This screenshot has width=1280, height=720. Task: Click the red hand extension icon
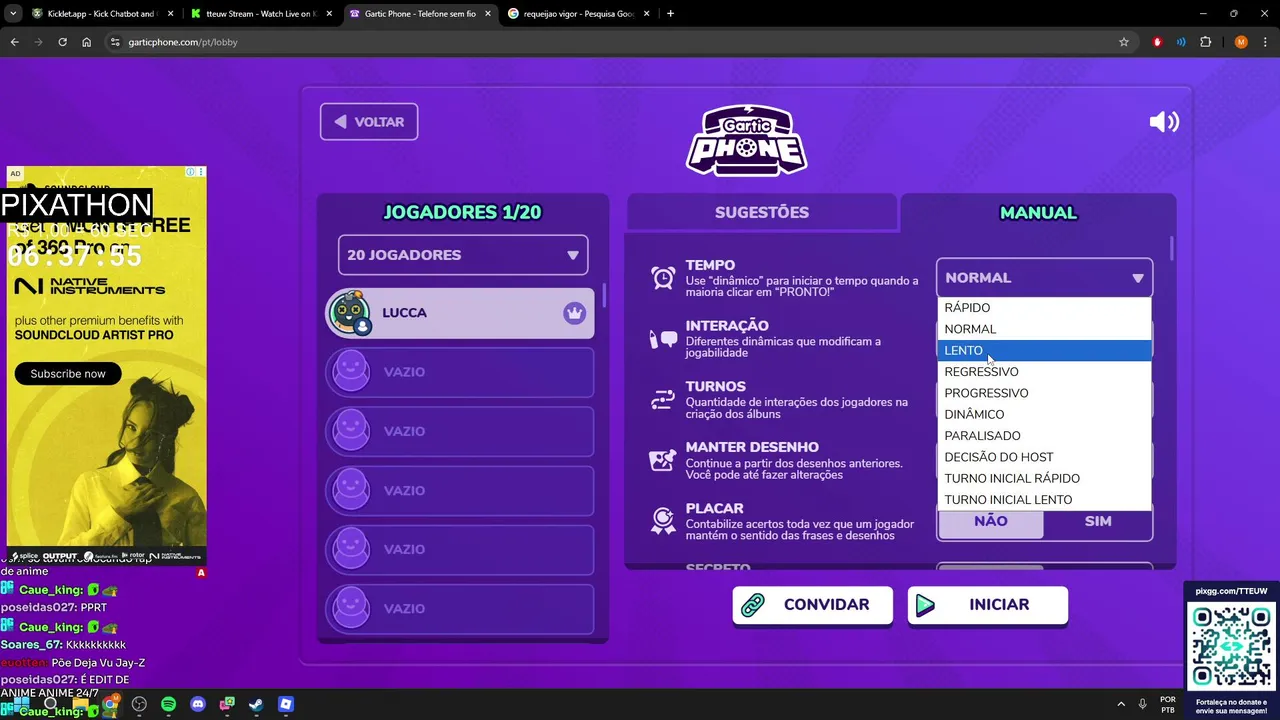[x=1158, y=42]
